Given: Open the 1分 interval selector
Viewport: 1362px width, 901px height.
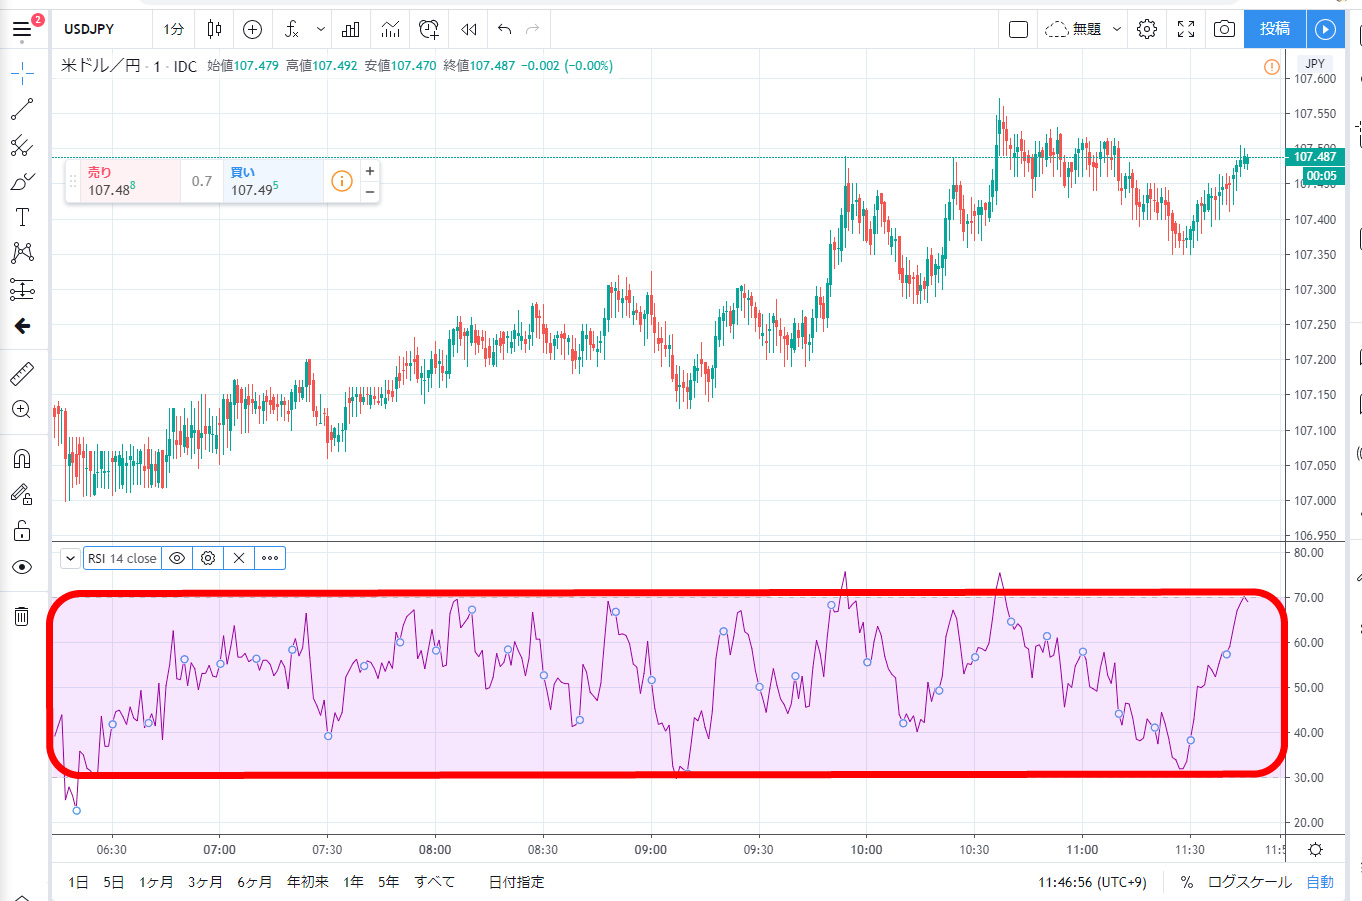Looking at the screenshot, I should point(174,29).
